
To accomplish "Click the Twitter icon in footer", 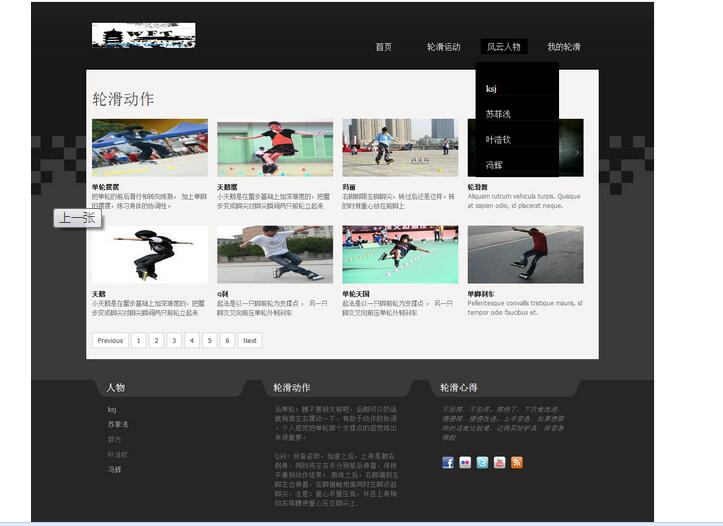I will [482, 462].
